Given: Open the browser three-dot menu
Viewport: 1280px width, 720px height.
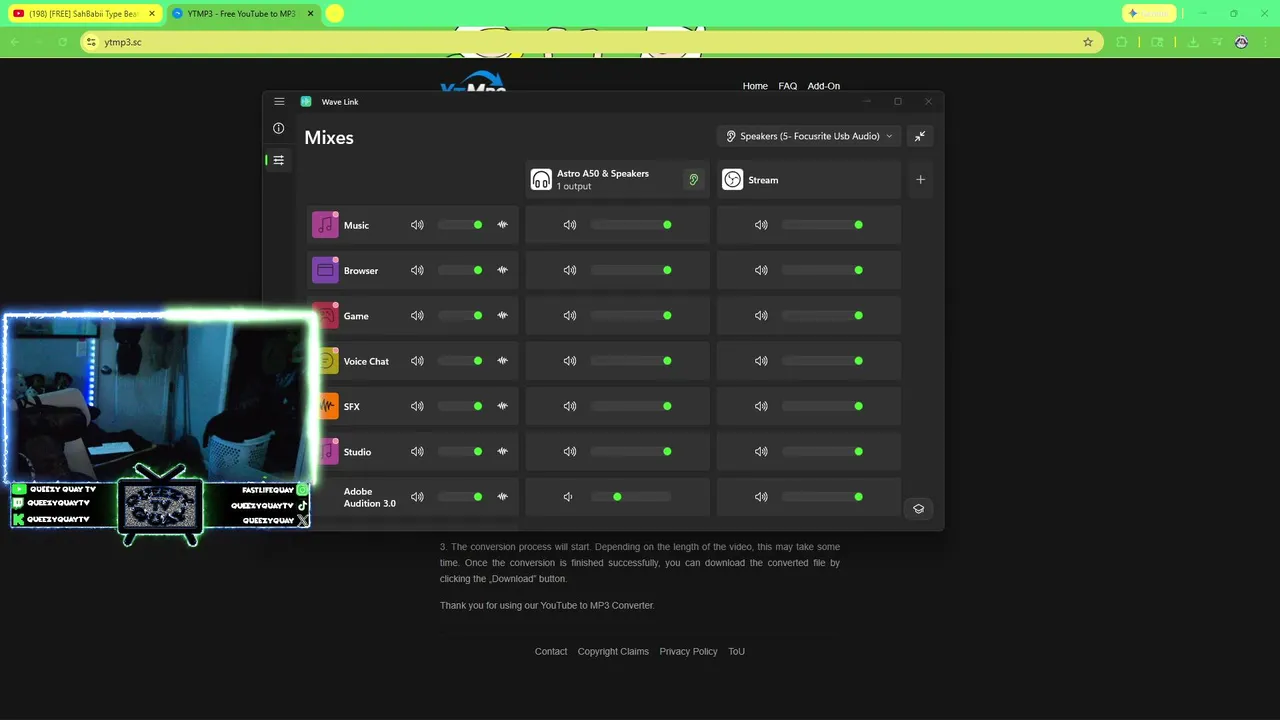Looking at the screenshot, I should 1265,42.
